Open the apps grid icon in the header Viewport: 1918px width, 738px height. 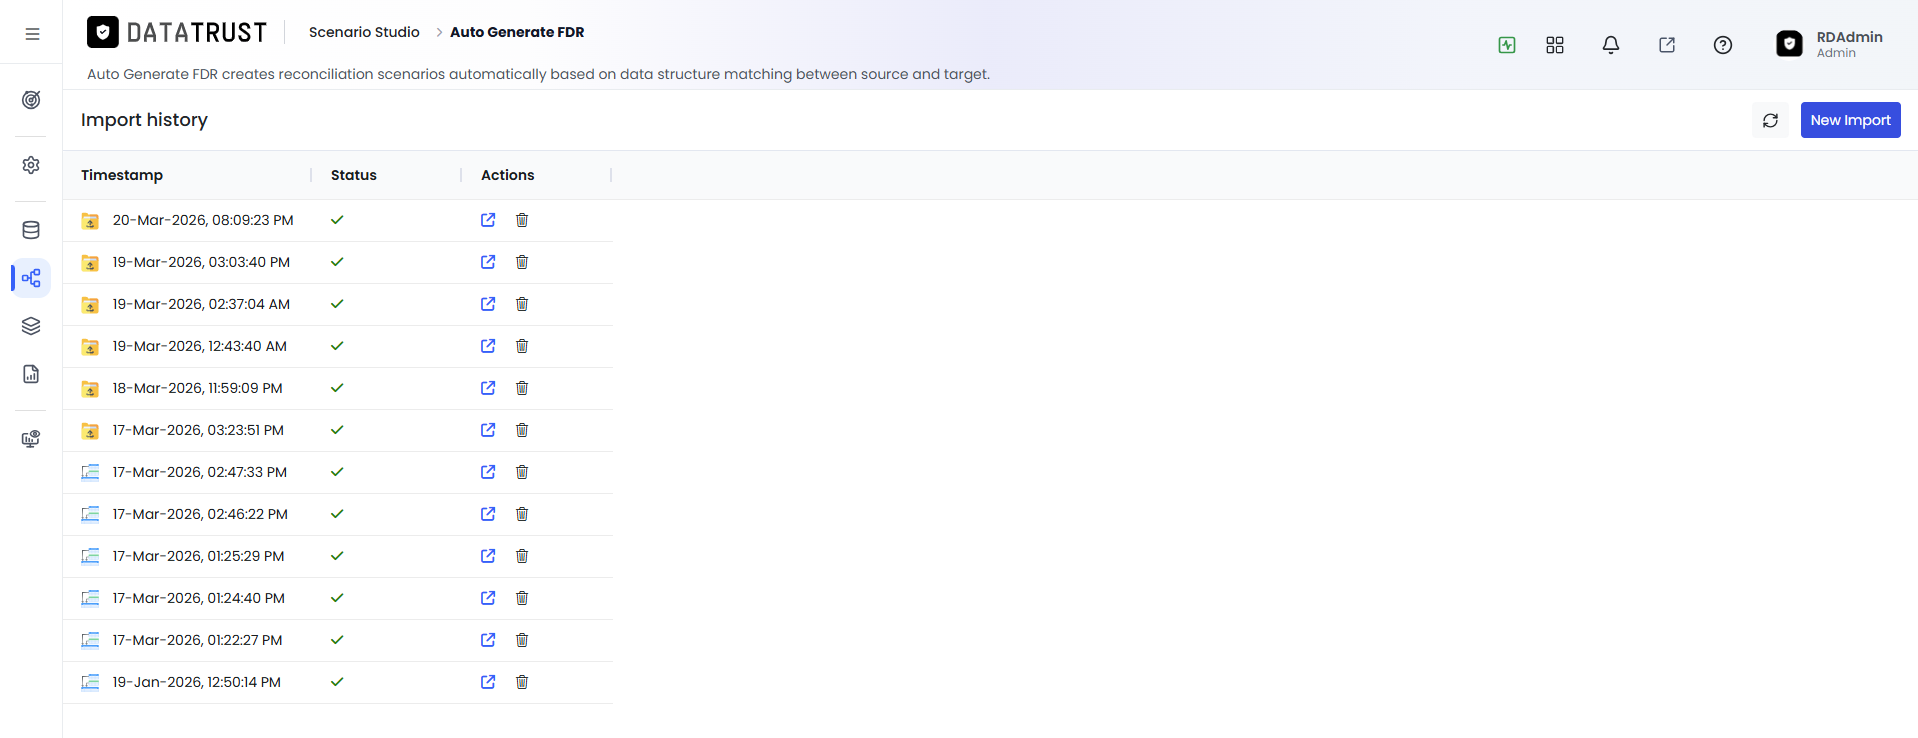point(1555,45)
